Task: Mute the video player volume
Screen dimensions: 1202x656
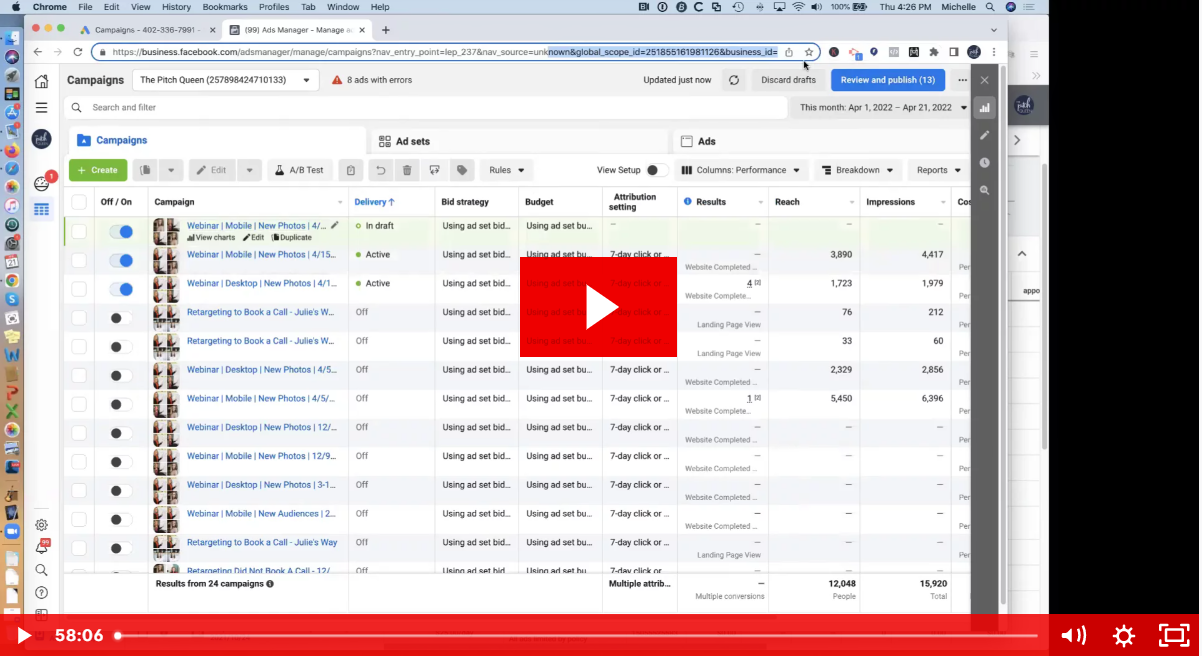Action: (x=1073, y=635)
